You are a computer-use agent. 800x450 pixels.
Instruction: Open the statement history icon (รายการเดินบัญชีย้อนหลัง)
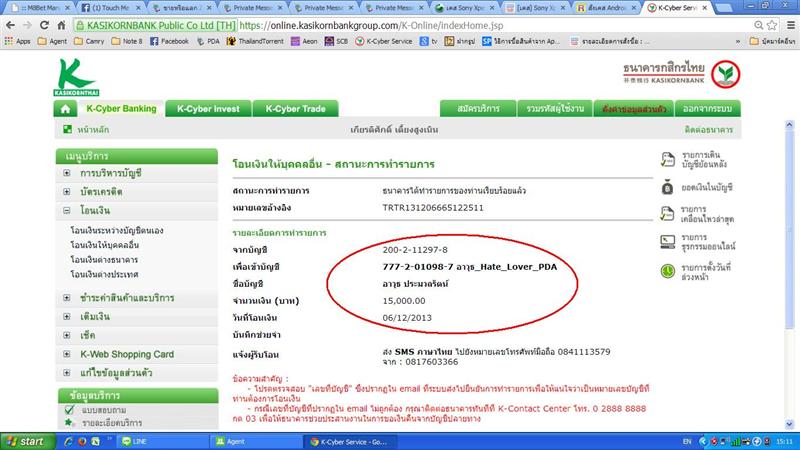[x=667, y=160]
